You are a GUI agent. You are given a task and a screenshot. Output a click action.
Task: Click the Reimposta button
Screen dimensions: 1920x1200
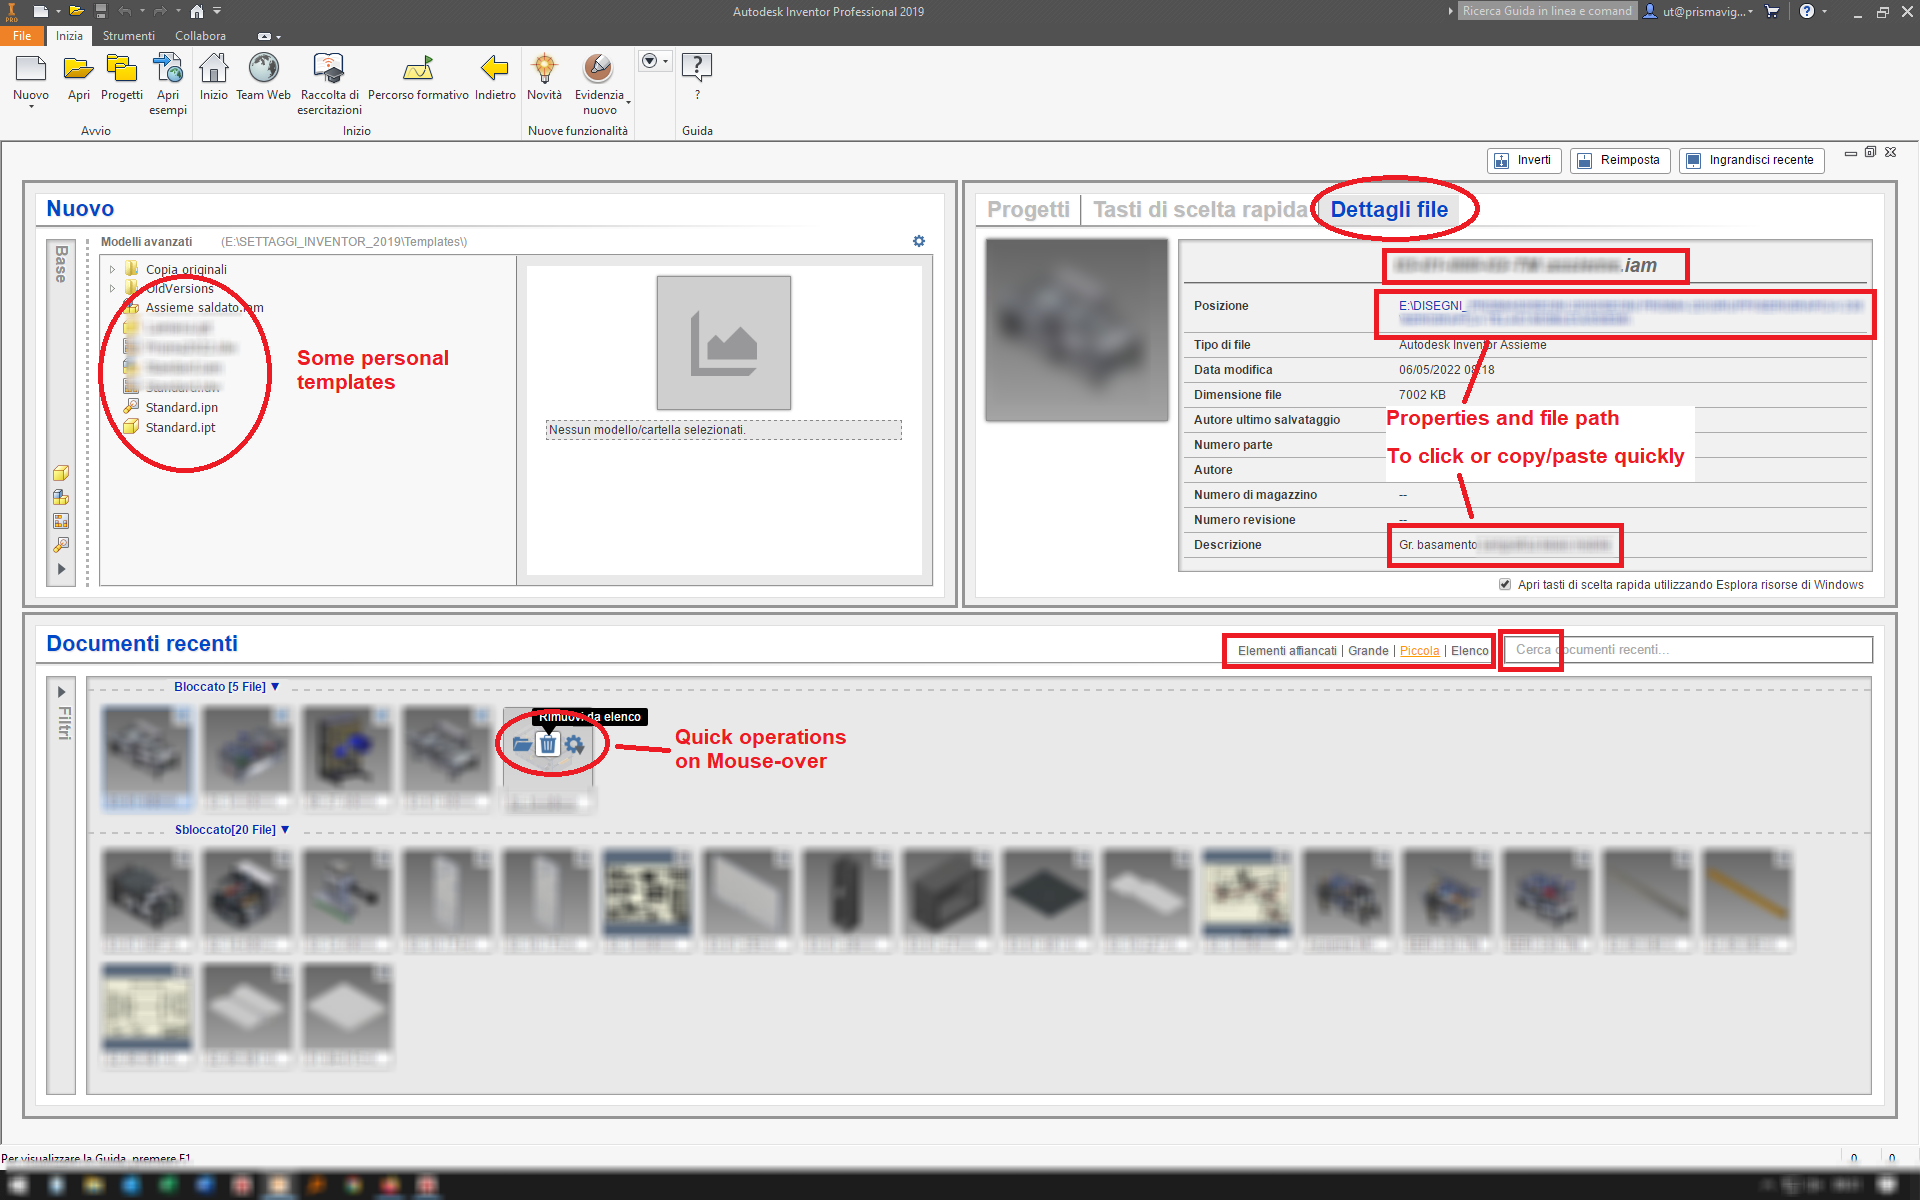tap(1619, 160)
